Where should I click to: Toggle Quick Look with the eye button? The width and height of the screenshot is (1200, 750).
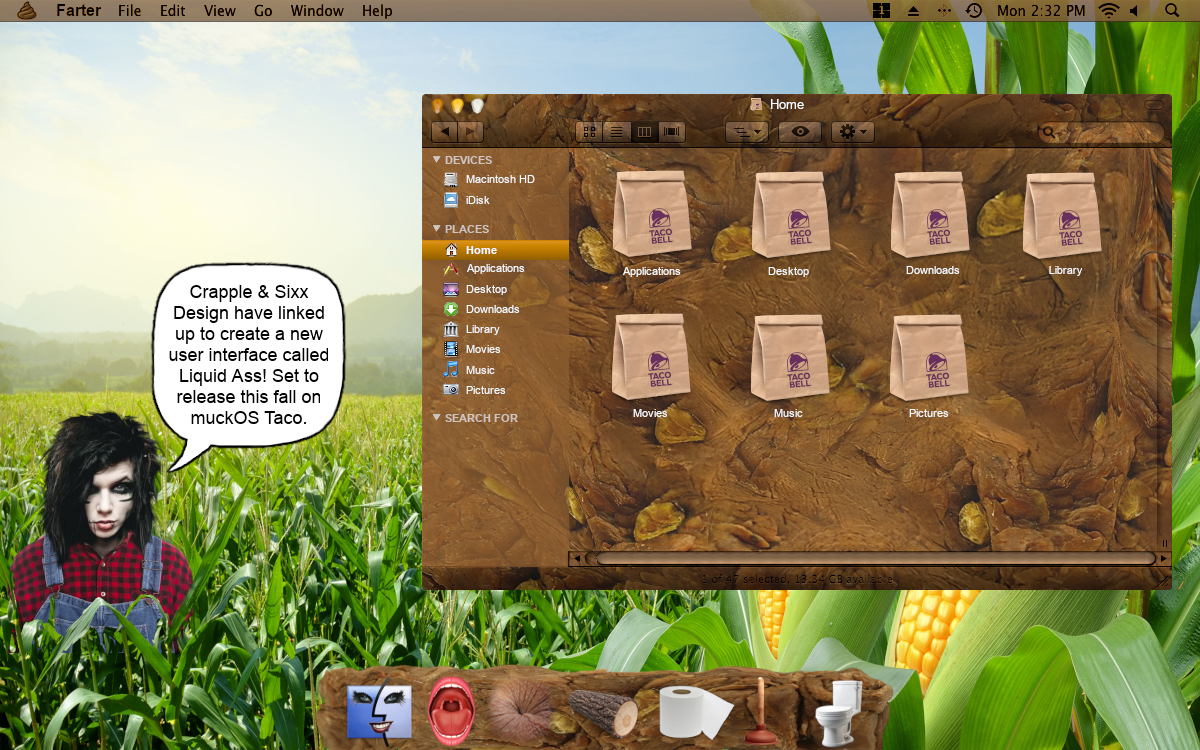pyautogui.click(x=799, y=132)
